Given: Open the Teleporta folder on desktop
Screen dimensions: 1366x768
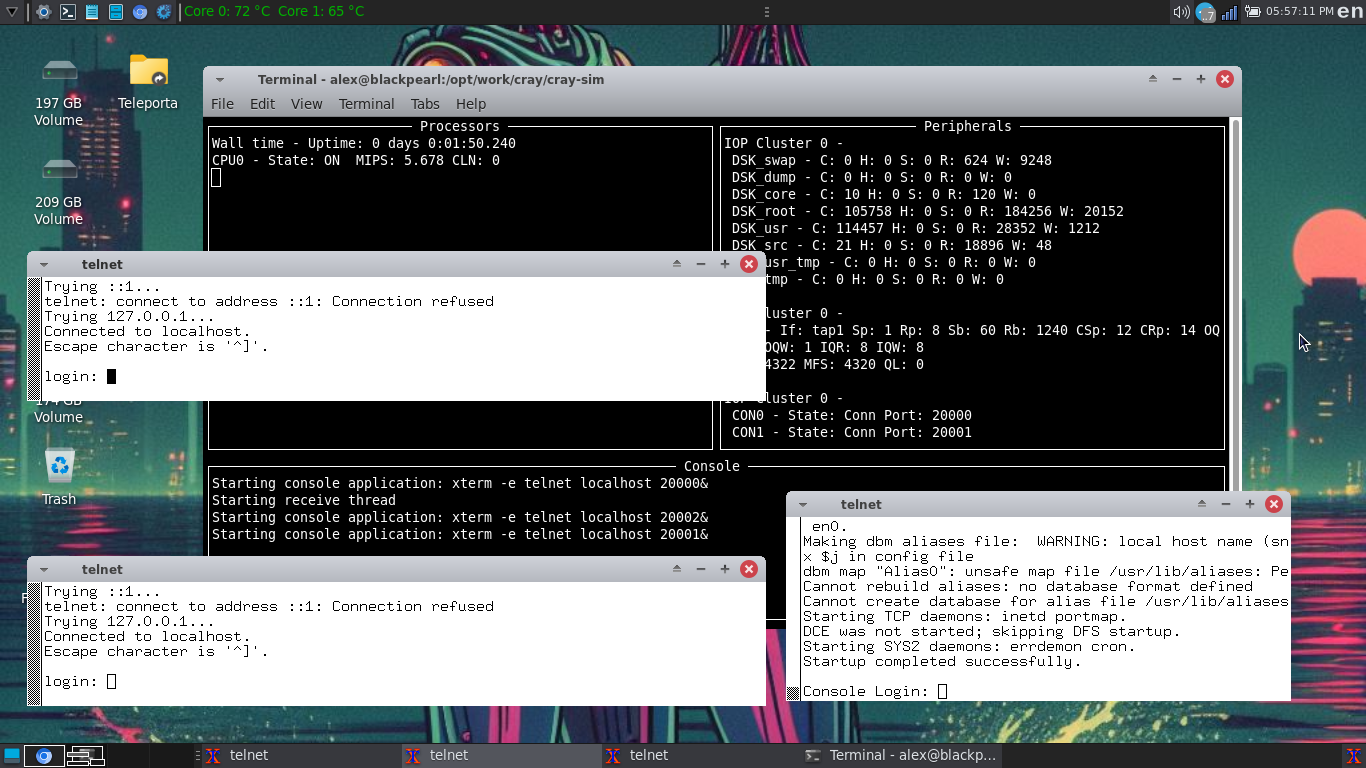Looking at the screenshot, I should coord(148,82).
